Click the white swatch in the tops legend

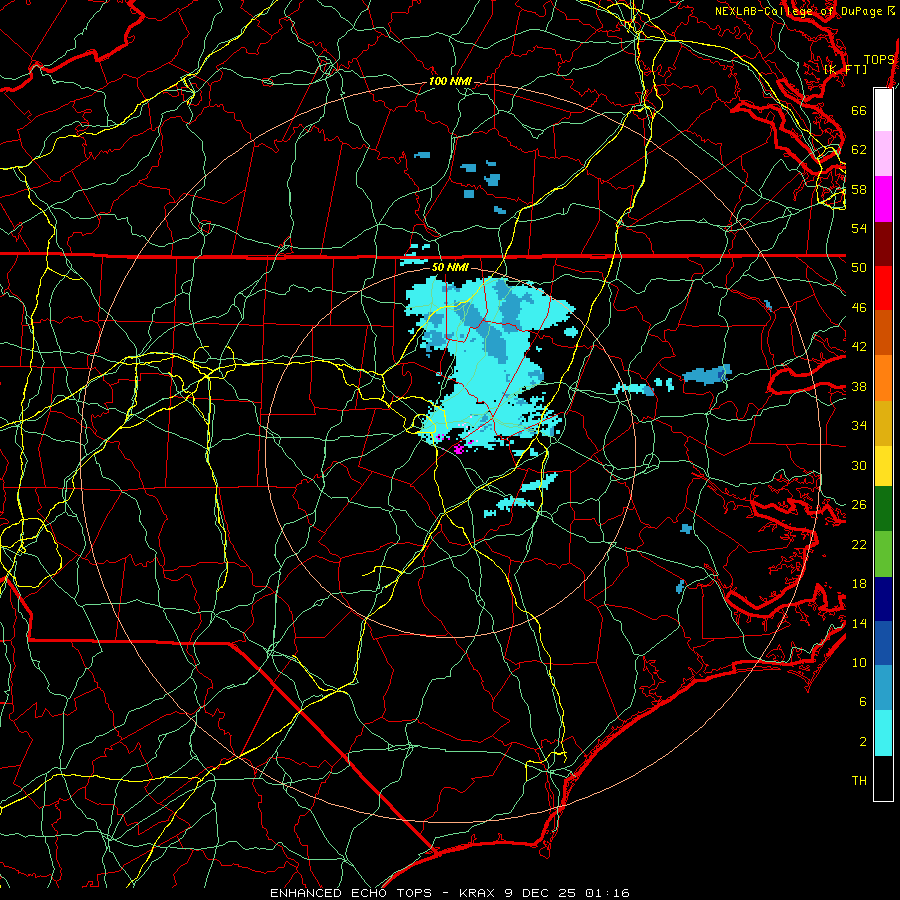click(x=883, y=110)
